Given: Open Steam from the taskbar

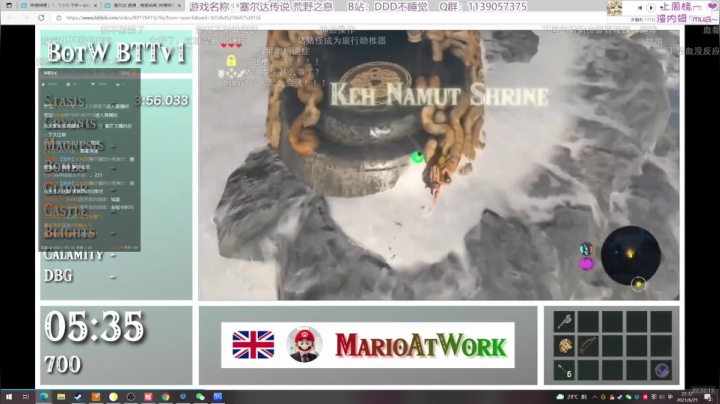Looking at the screenshot, I should tap(78, 397).
